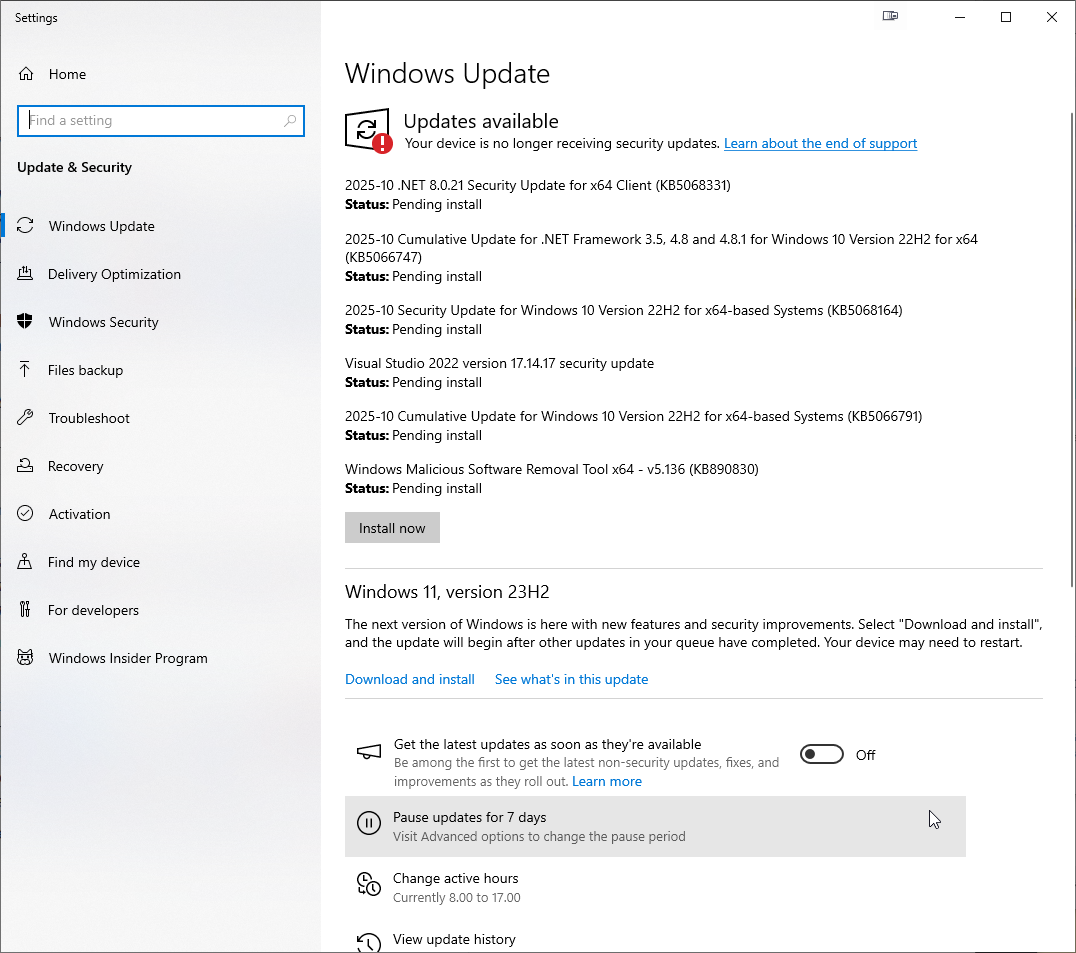Click the Windows Insider Program cat icon
This screenshot has height=953, width=1076.
tap(26, 658)
